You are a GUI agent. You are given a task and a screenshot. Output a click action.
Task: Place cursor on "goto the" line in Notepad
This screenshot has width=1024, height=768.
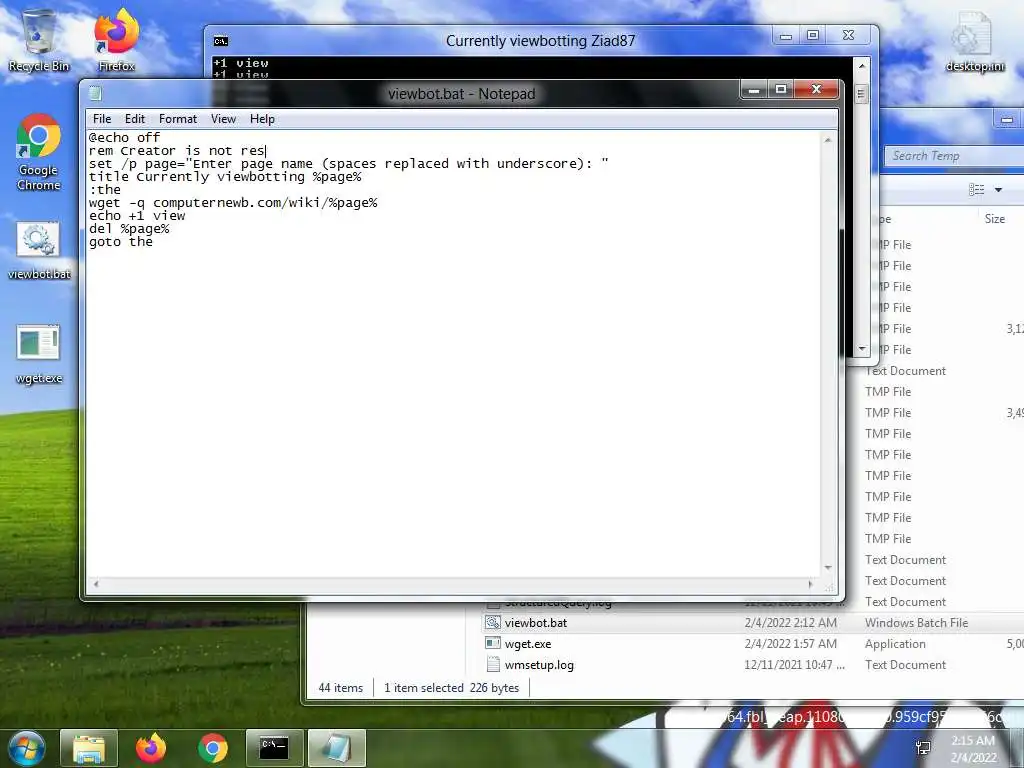point(121,242)
